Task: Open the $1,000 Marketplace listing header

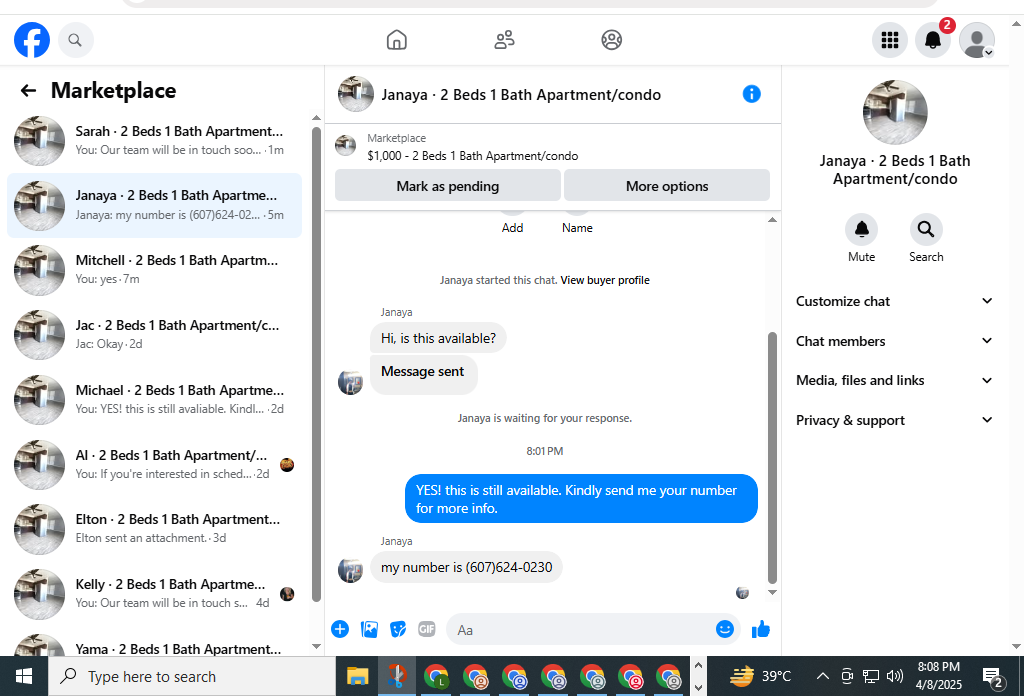Action: (x=472, y=155)
